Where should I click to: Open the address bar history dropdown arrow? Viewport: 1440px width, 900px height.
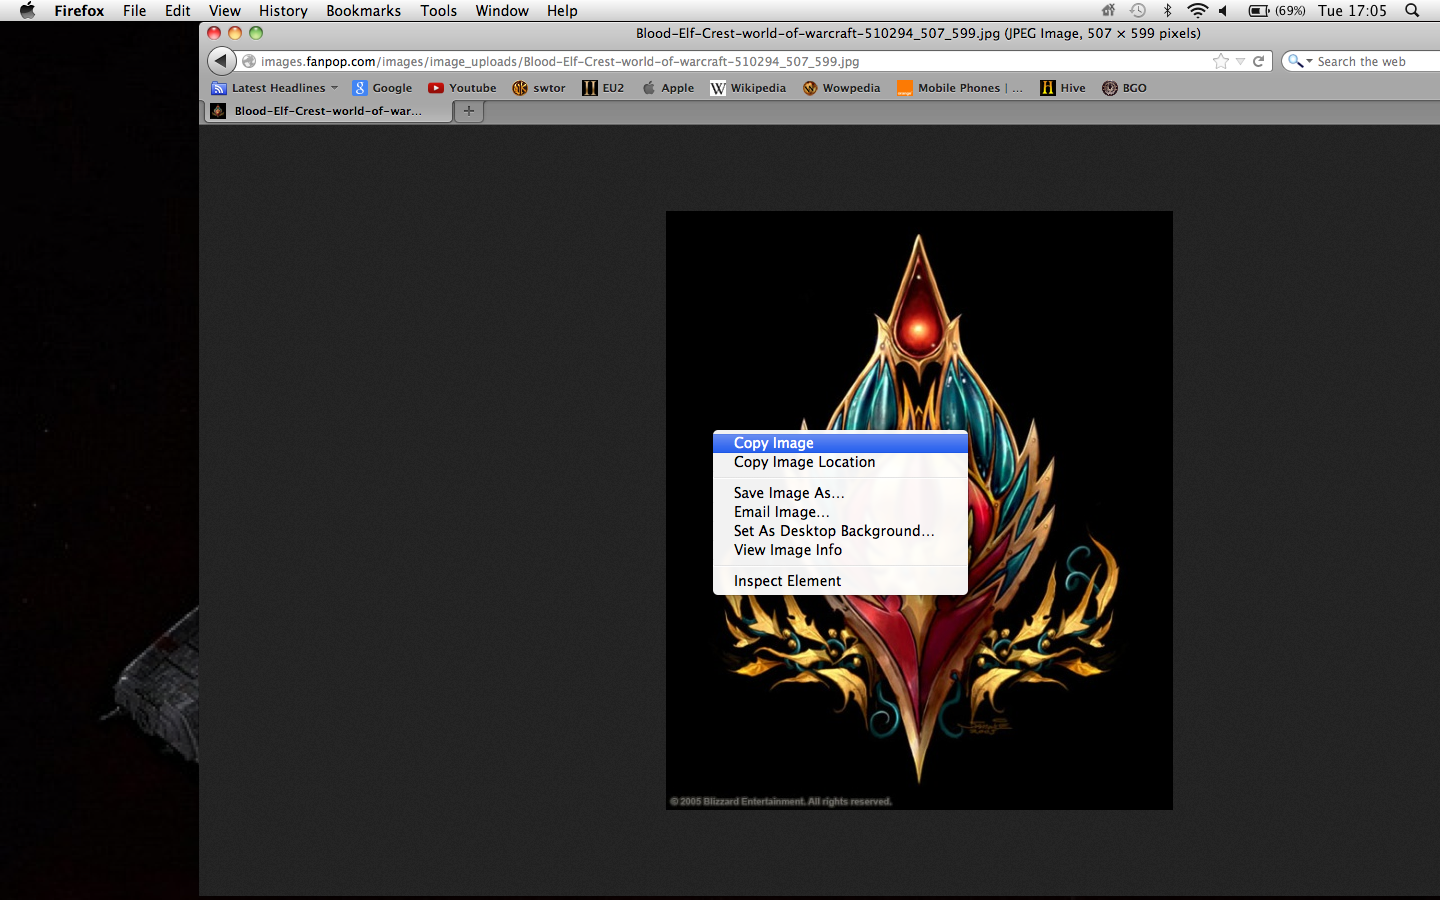(1240, 61)
